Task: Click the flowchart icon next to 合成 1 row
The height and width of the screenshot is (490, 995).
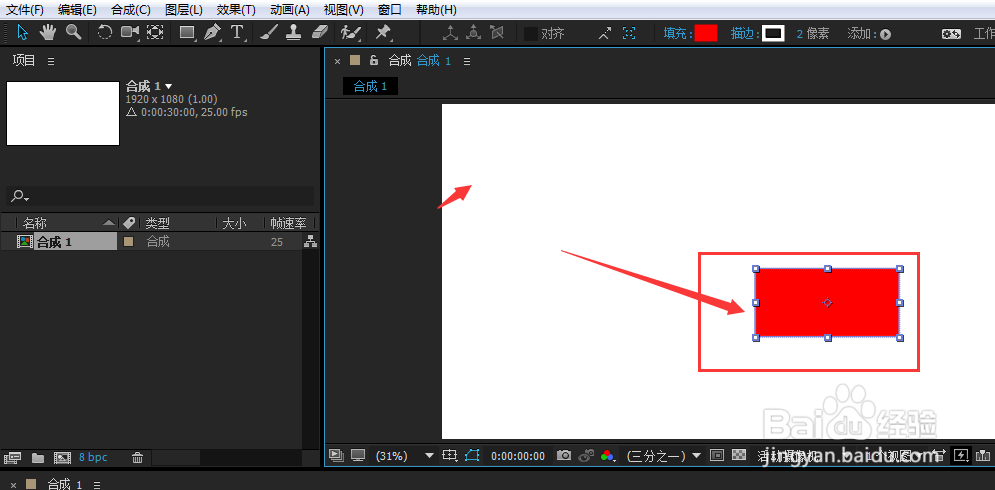Action: 310,241
